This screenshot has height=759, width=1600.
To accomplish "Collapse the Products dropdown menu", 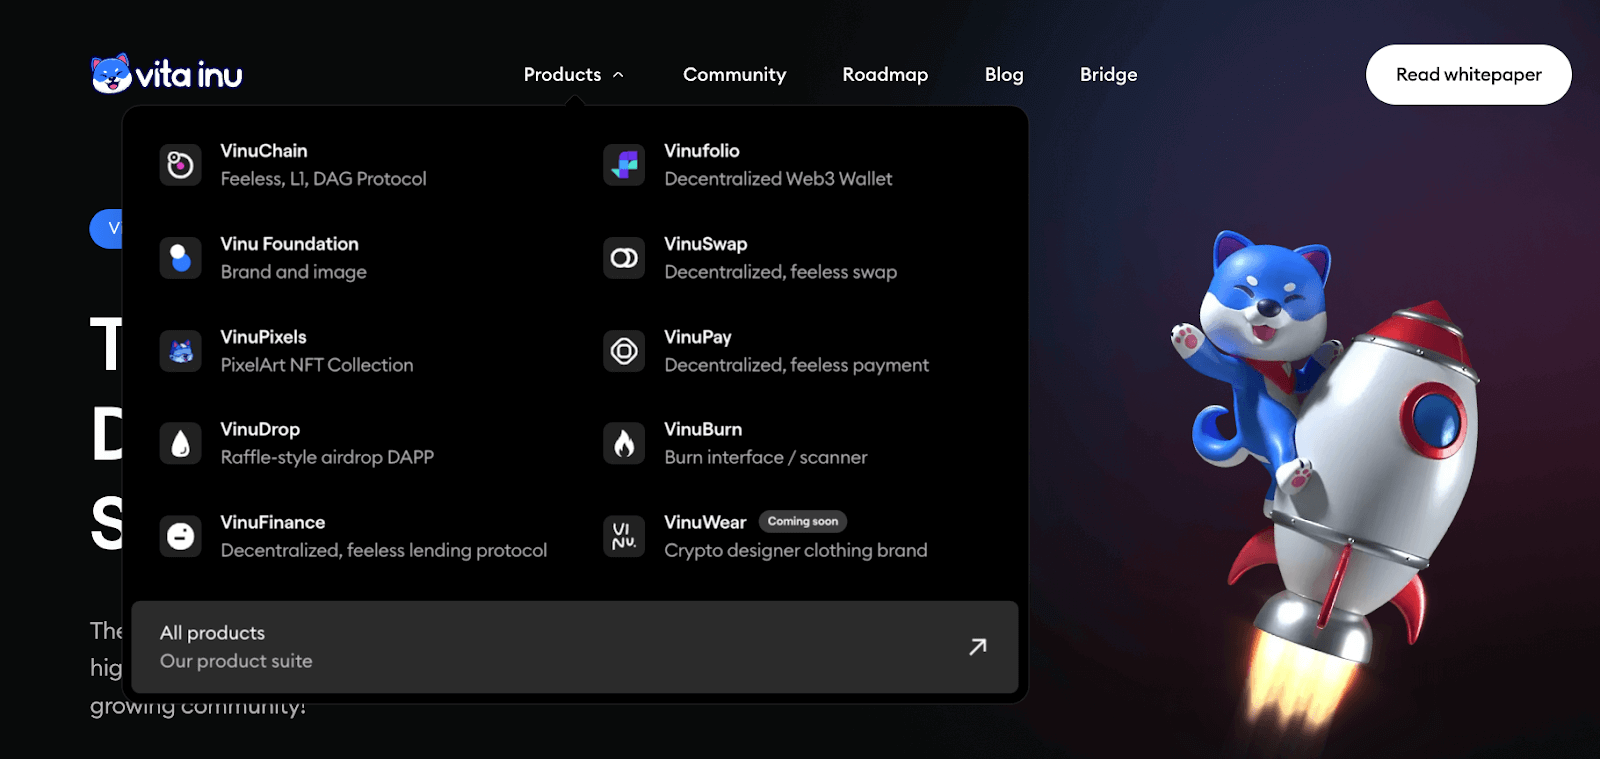I will [x=562, y=75].
